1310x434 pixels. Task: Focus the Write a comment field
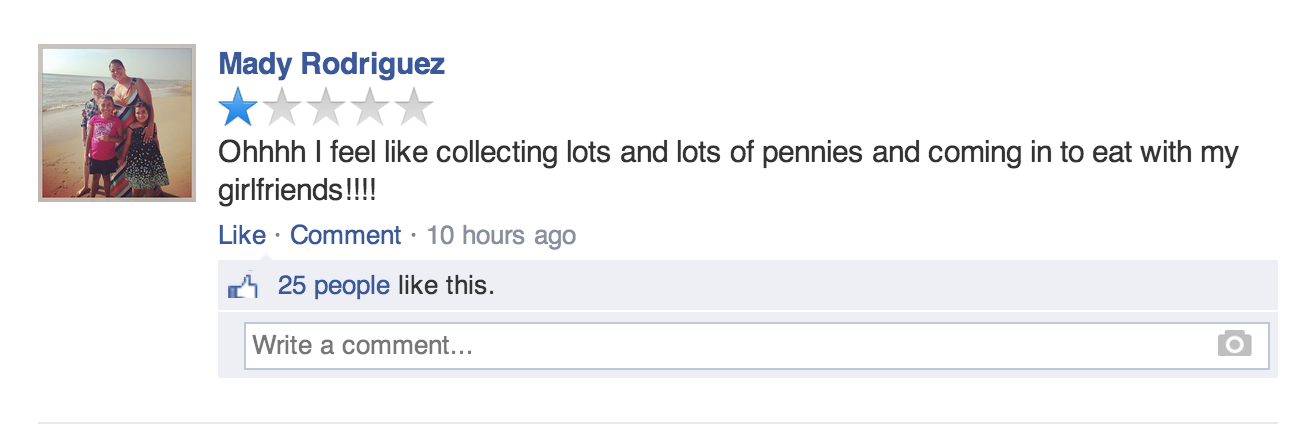point(757,346)
